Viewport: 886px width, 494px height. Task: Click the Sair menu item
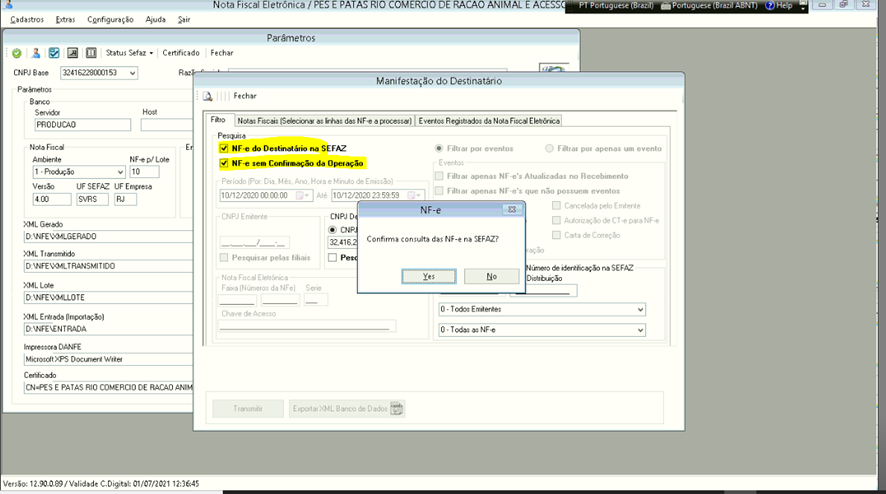coord(184,19)
